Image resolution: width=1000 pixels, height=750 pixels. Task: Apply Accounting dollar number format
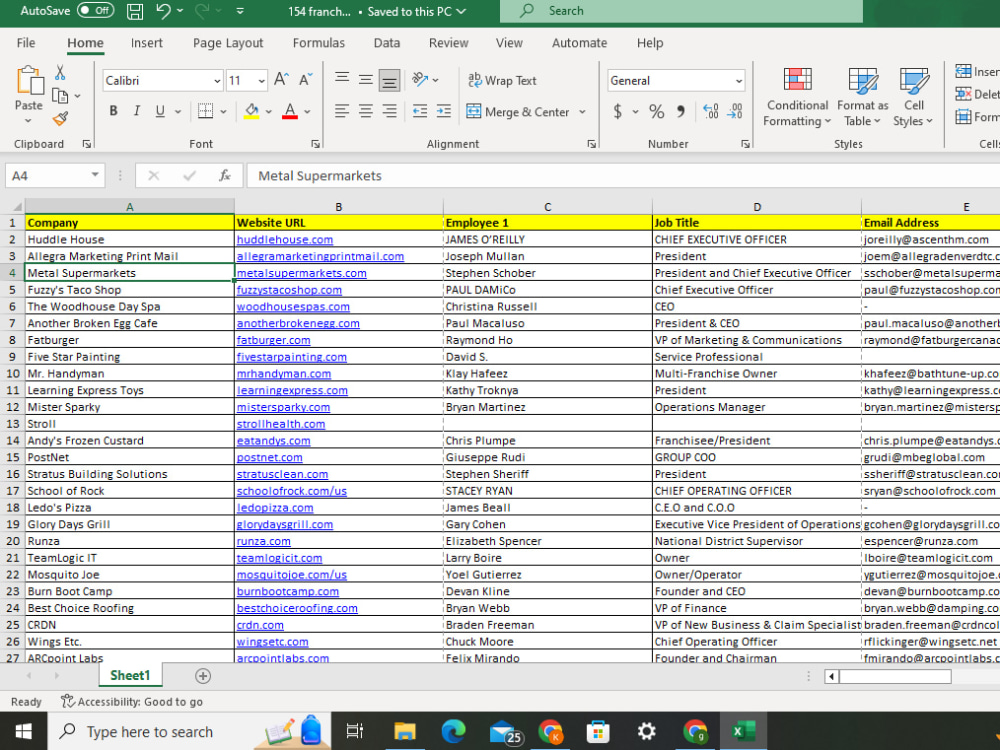point(617,112)
